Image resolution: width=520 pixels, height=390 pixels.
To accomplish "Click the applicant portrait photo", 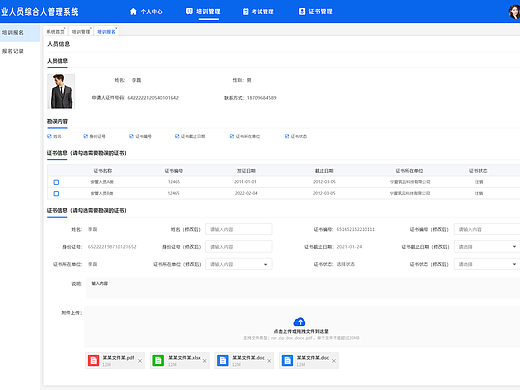I will (x=61, y=91).
